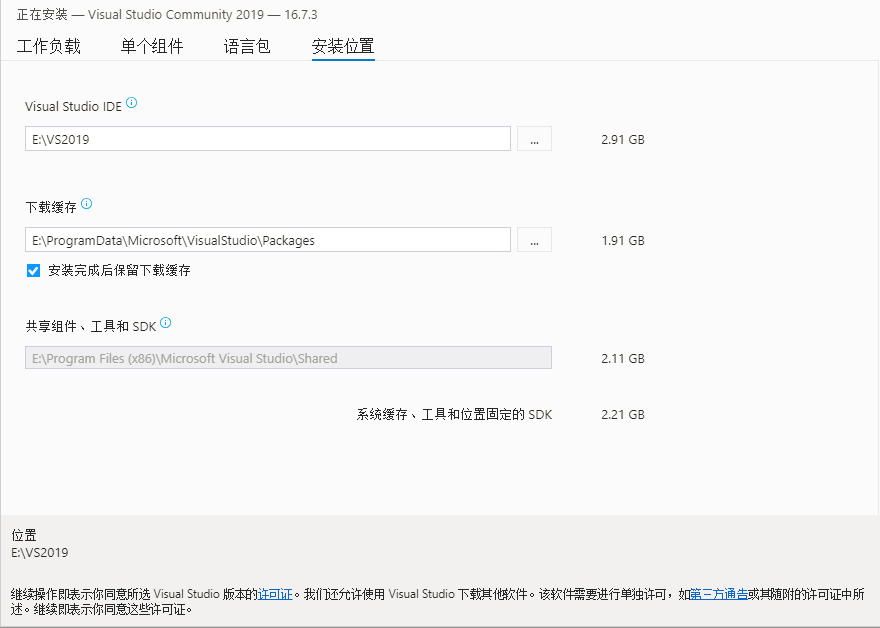Click the 2.21 GB system cache size
The width and height of the screenshot is (880, 628).
click(x=623, y=414)
